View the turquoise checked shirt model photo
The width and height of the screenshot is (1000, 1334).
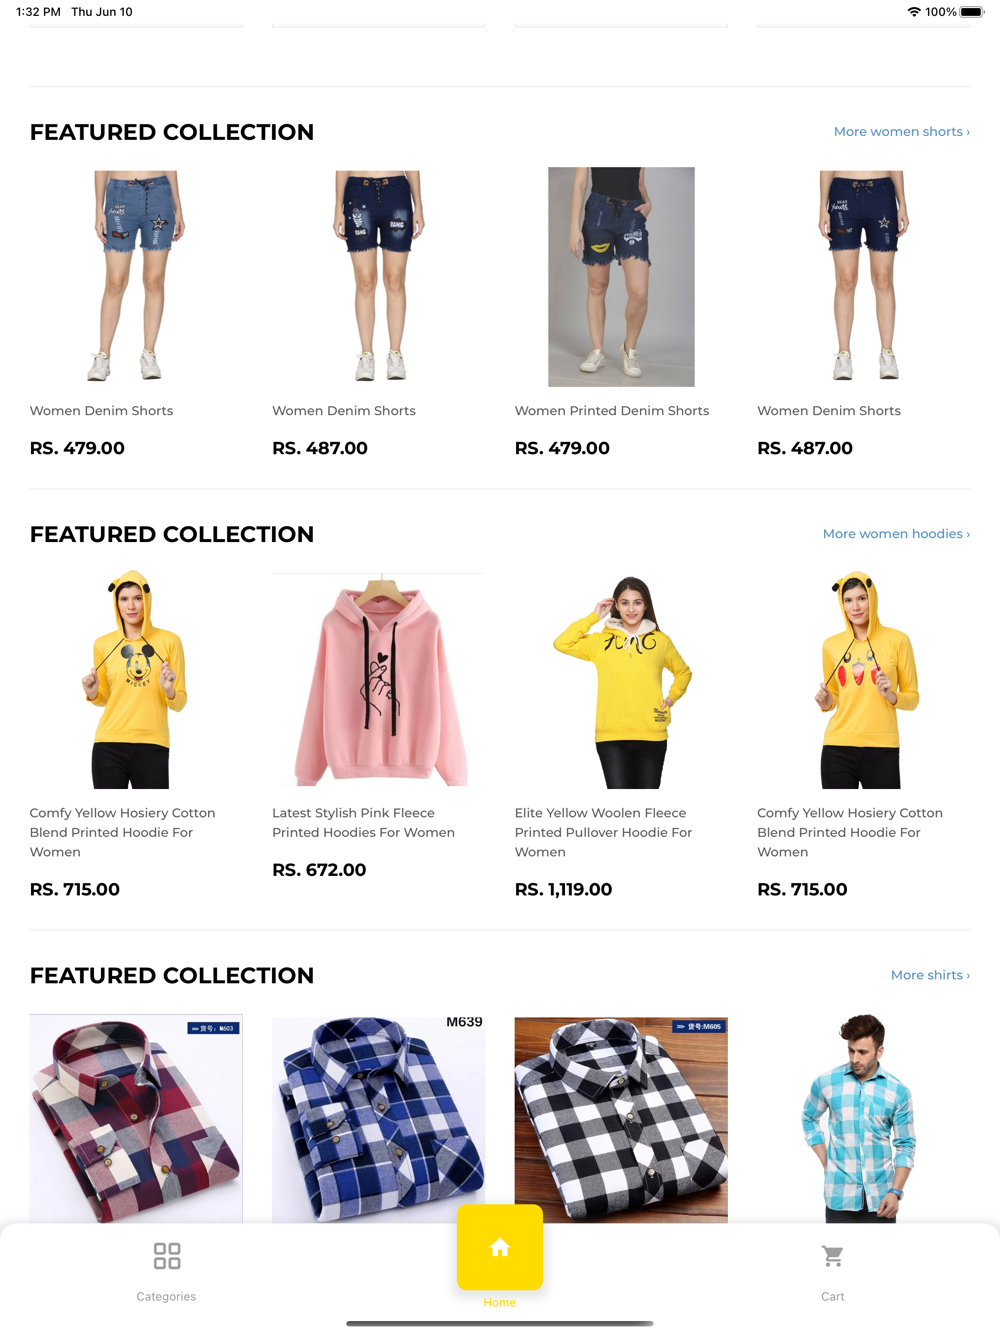coord(862,1118)
